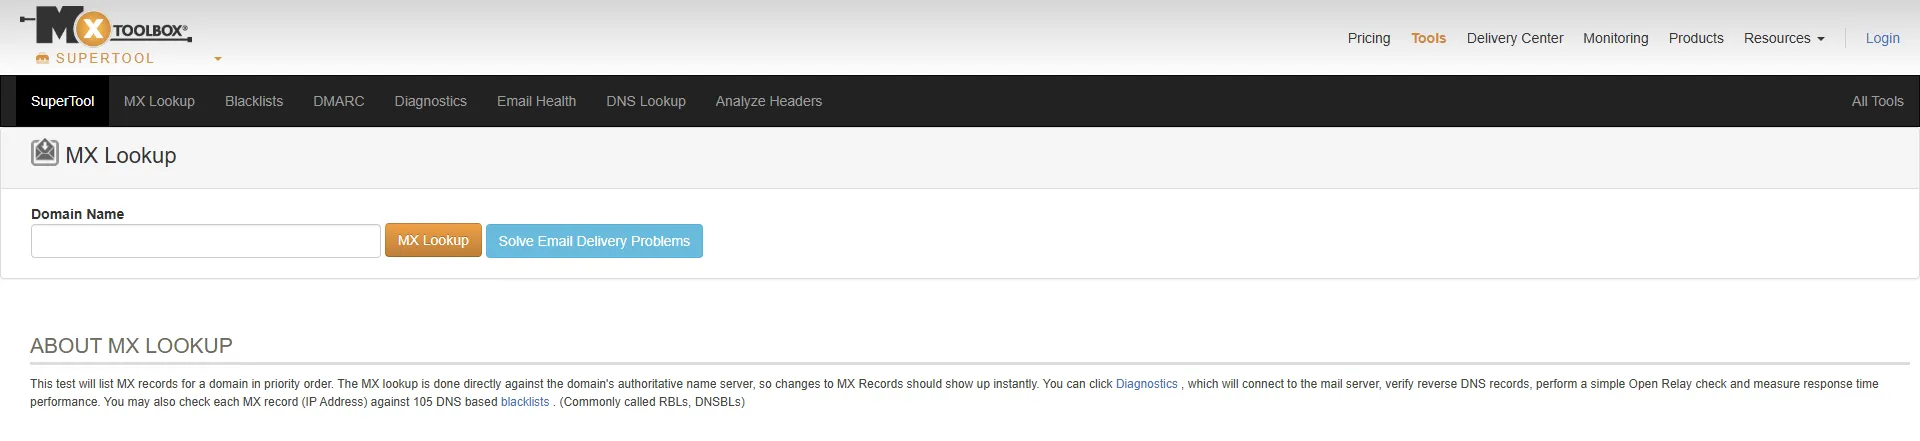The width and height of the screenshot is (1920, 441).
Task: Click the MX Lookup envelope icon
Action: pos(44,153)
